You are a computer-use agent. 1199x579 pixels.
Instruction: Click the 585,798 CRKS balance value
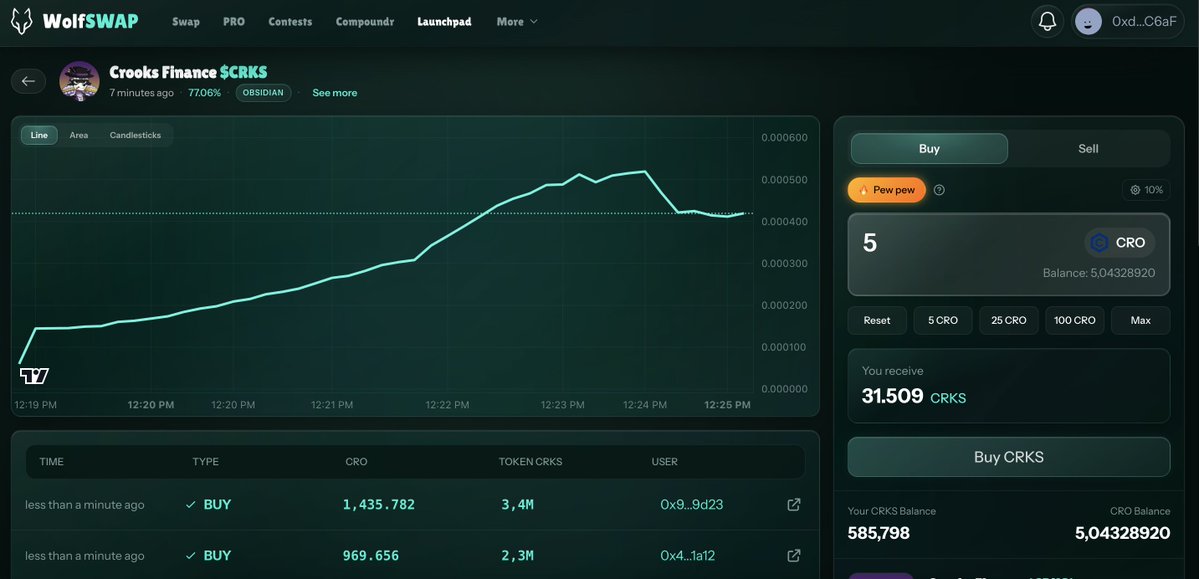879,533
